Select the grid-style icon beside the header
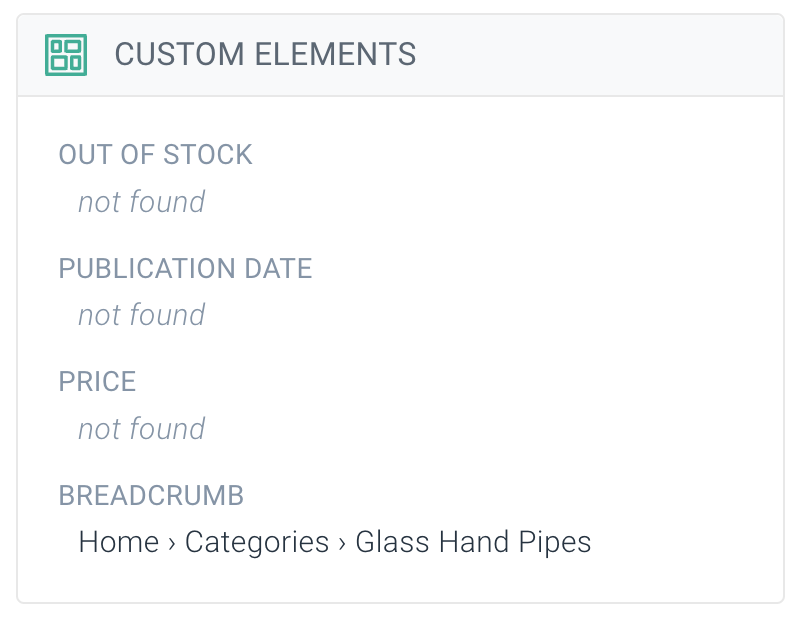 [66, 55]
